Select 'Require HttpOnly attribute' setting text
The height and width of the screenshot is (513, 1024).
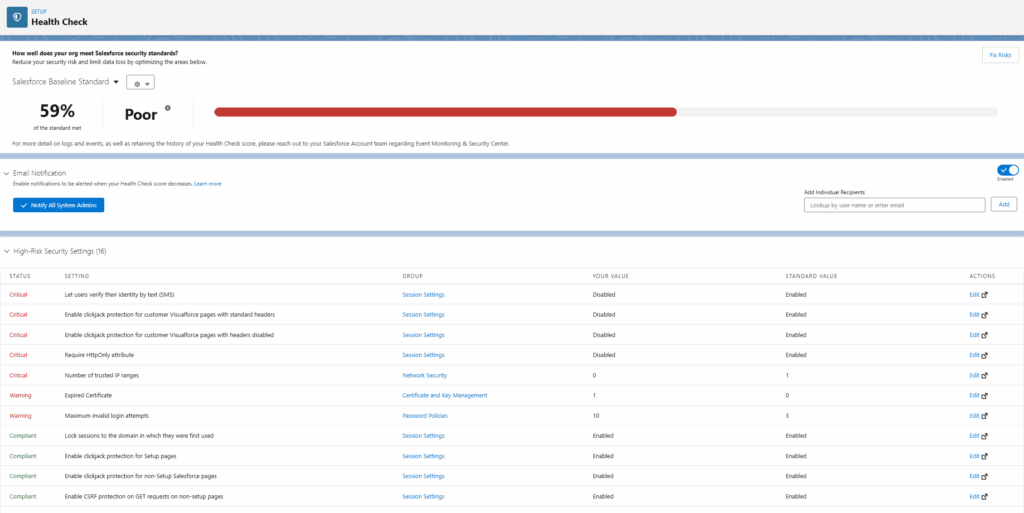[99, 355]
